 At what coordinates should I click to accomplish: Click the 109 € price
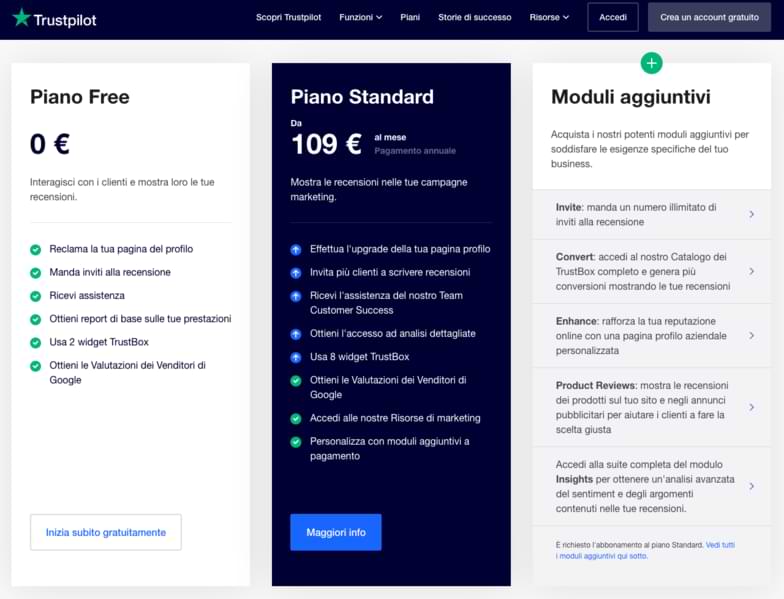pos(326,144)
